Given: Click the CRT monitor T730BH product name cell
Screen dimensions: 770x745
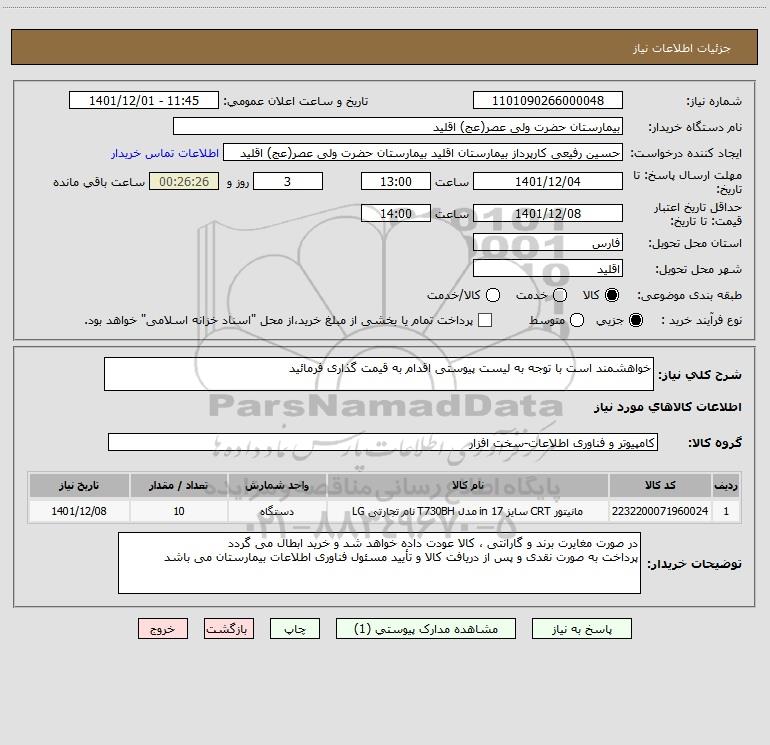Looking at the screenshot, I should (468, 511).
